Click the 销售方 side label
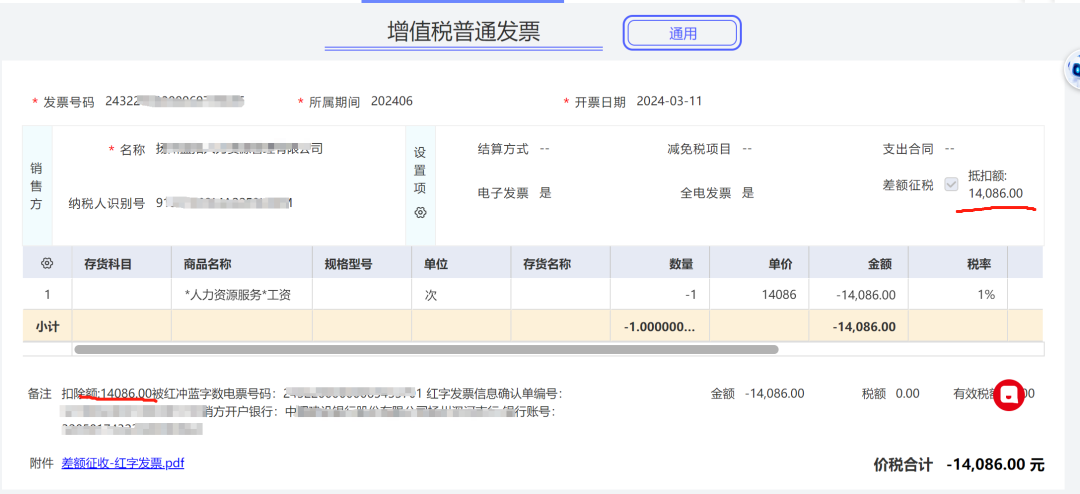Viewport: 1080px width, 494px height. (x=37, y=186)
